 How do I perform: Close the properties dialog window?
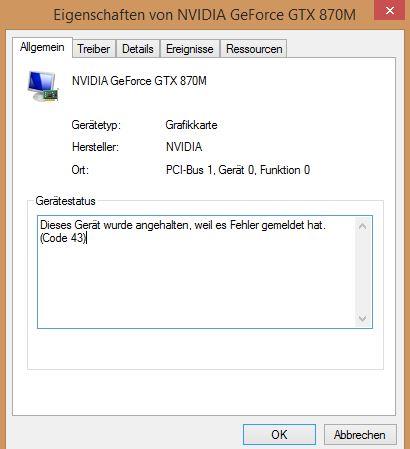(x=389, y=10)
